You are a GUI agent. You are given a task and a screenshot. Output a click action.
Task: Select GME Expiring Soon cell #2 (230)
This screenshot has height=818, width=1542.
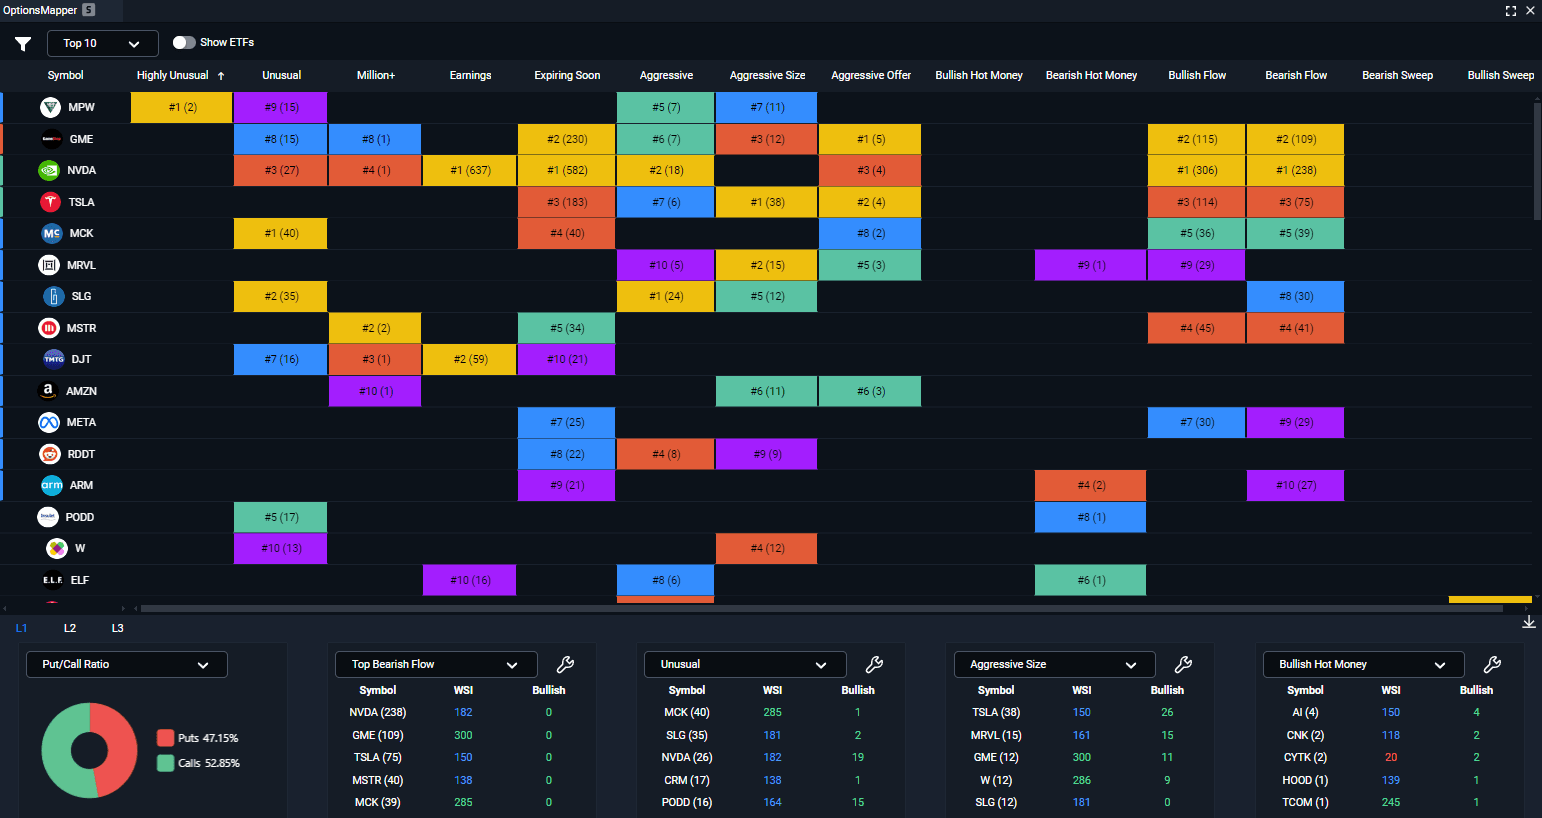[x=567, y=139]
